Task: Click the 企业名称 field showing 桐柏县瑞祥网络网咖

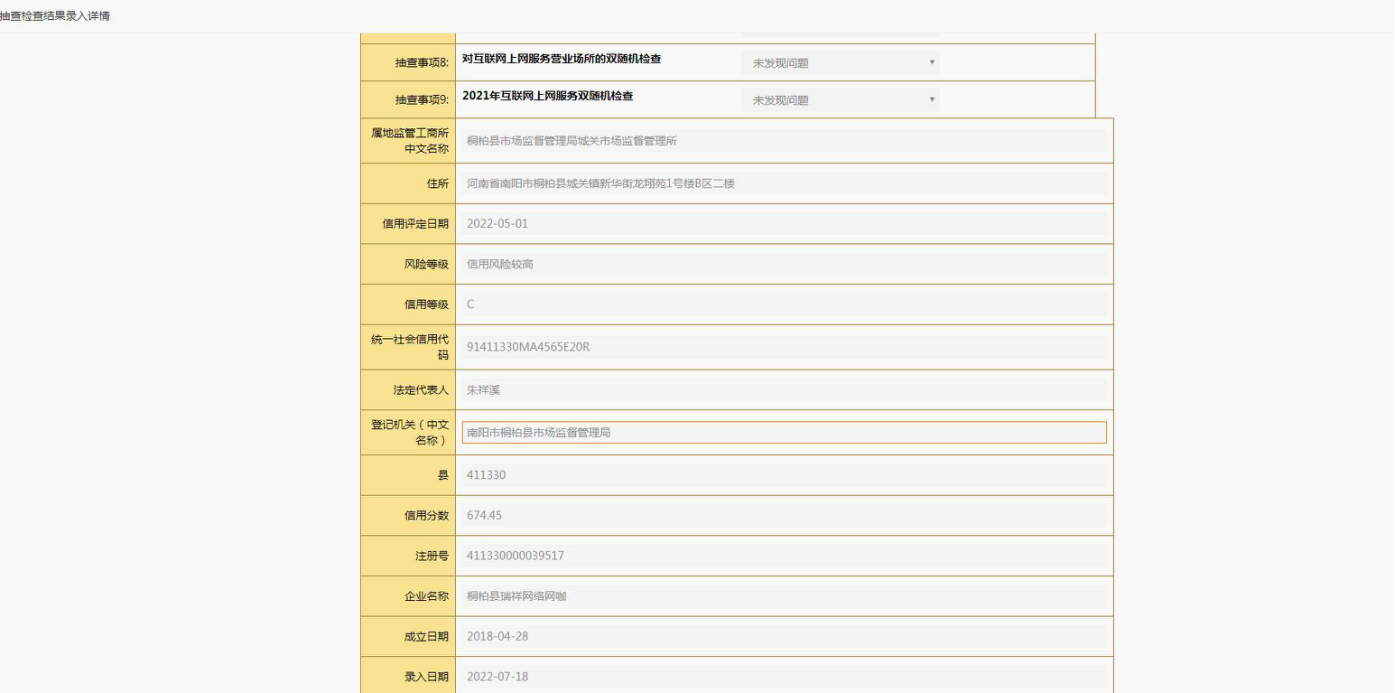Action: (x=784, y=596)
